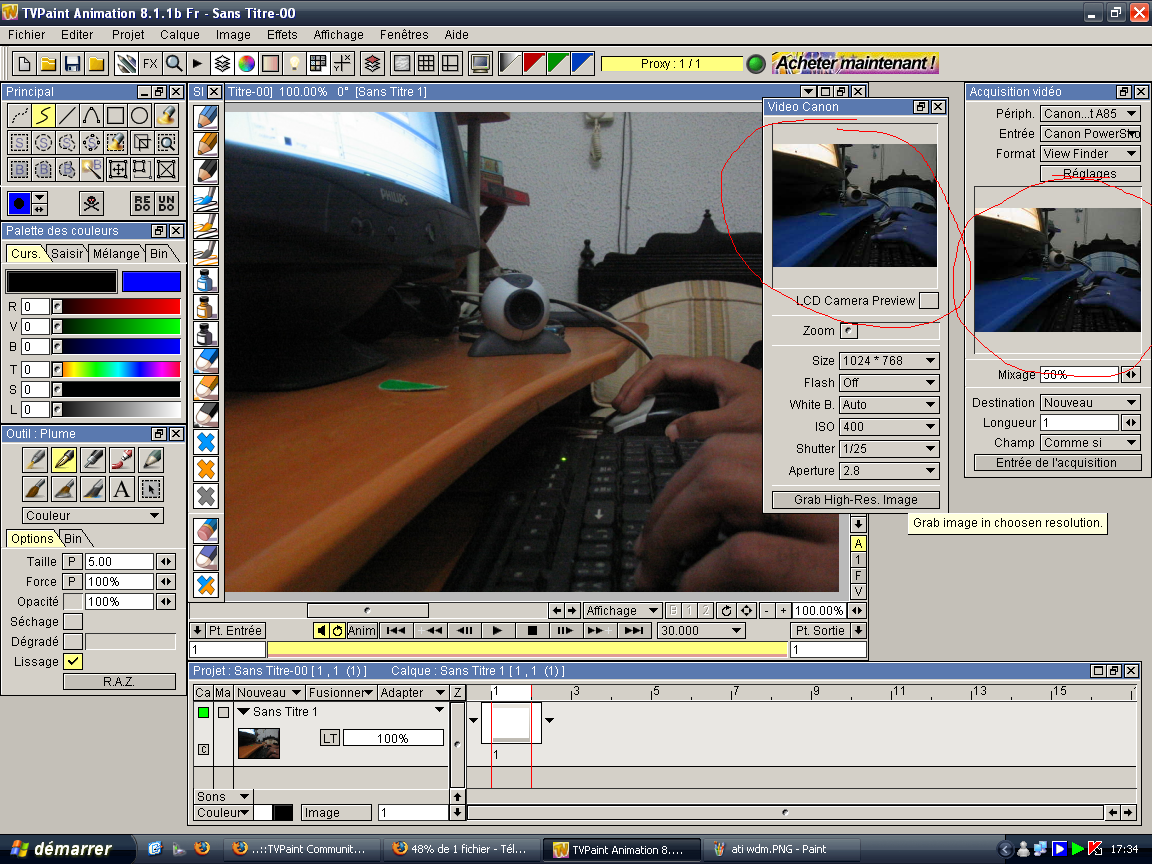Select the text tool A icon

[122, 489]
